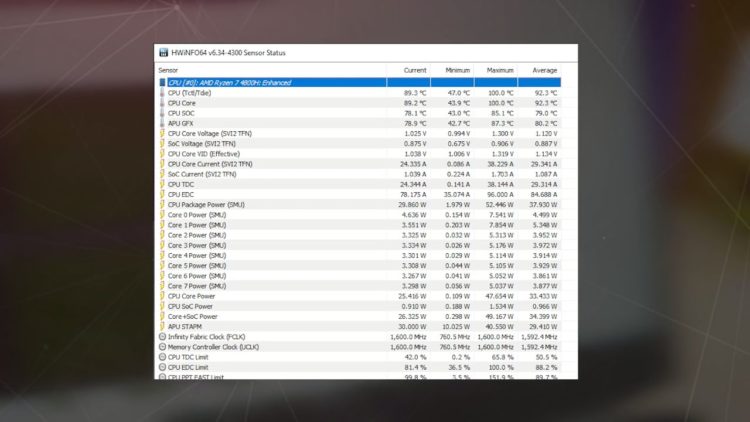This screenshot has height=422, width=750.
Task: Click lightning icon beside SoC Voltage (SVI2 TFN)
Action: click(162, 144)
